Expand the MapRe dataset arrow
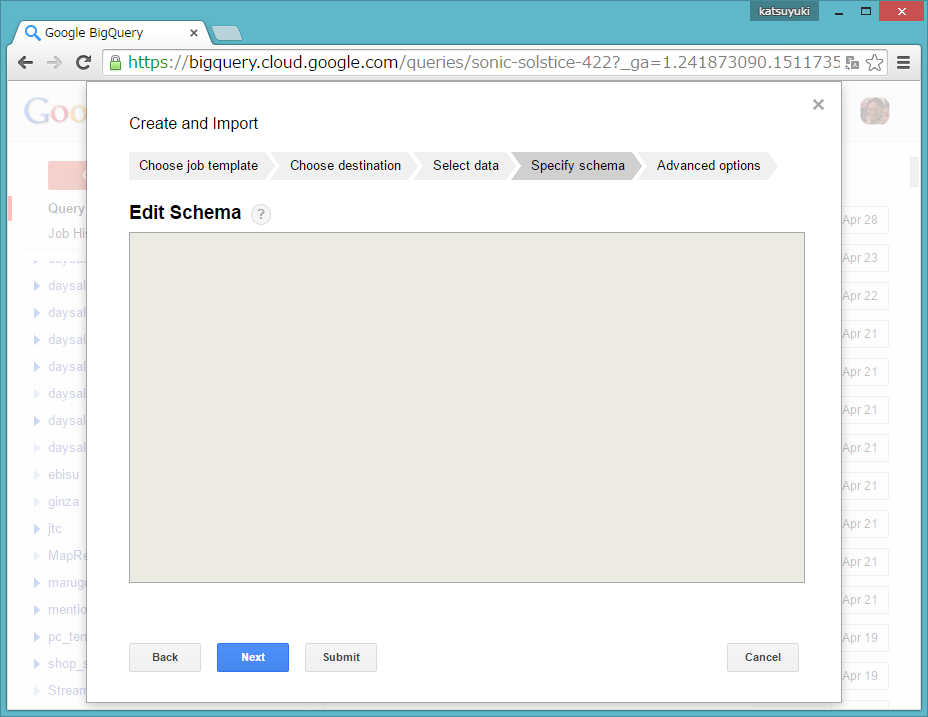Viewport: 928px width, 717px height. pos(37,556)
